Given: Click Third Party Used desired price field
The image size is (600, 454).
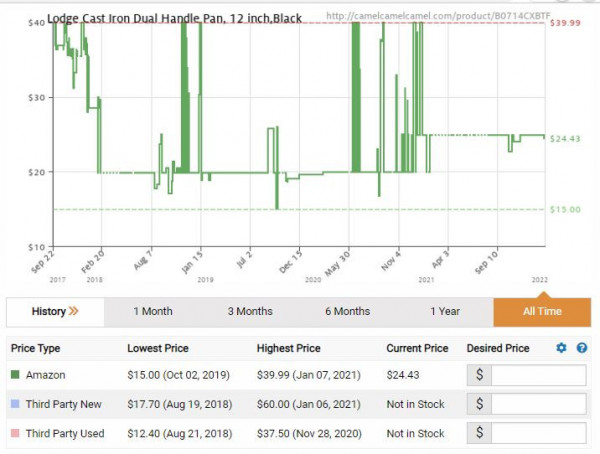Looking at the screenshot, I should click(x=538, y=433).
